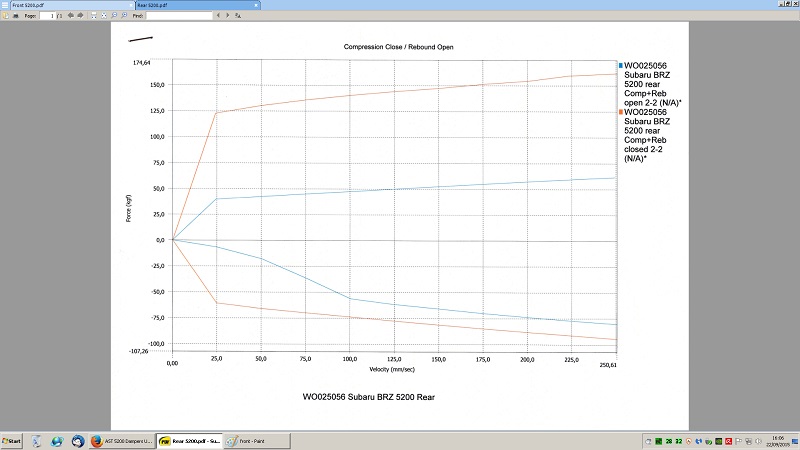The image size is (800, 450).
Task: Click find next arrow
Action: pyautogui.click(x=227, y=16)
